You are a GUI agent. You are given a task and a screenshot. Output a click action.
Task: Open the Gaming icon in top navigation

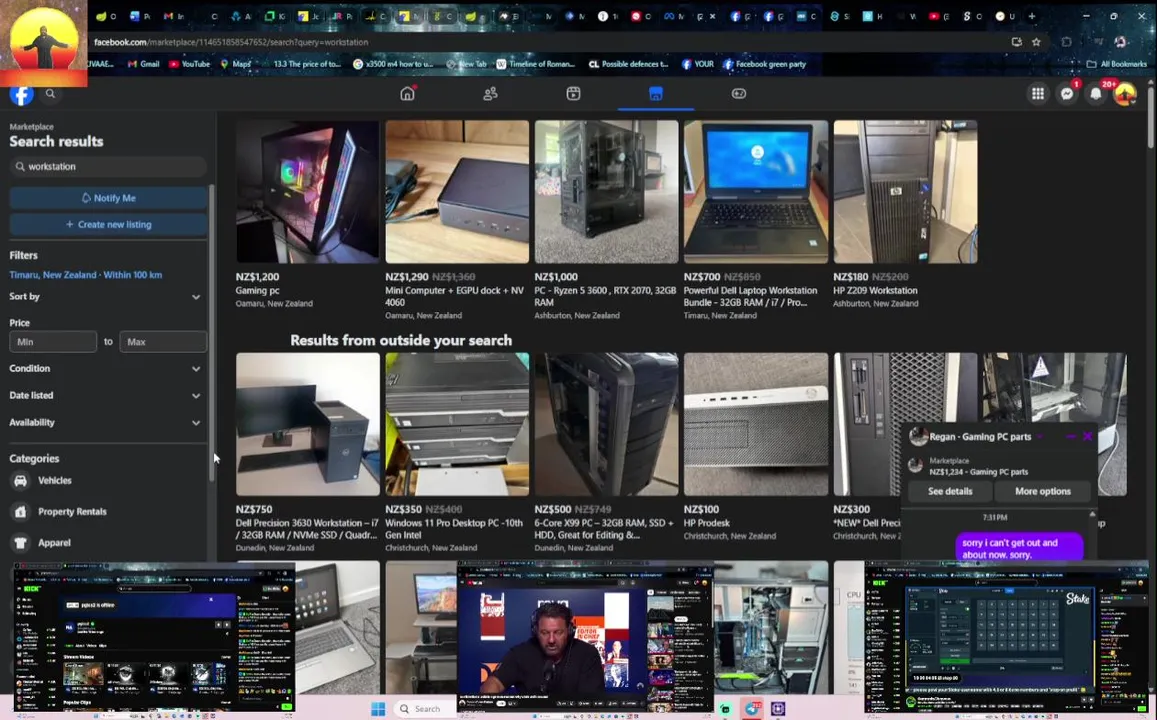click(x=739, y=94)
